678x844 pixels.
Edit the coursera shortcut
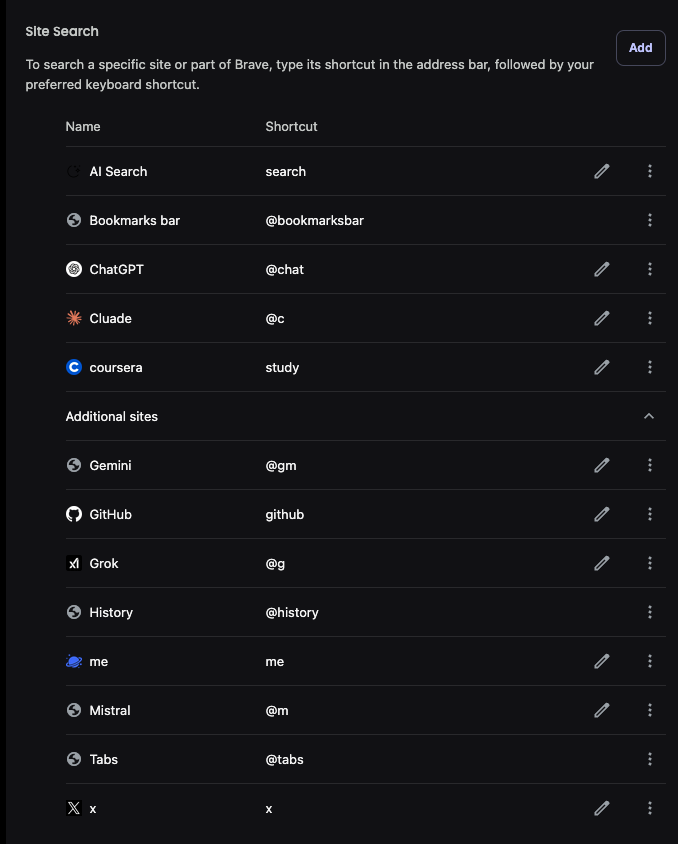click(x=601, y=367)
